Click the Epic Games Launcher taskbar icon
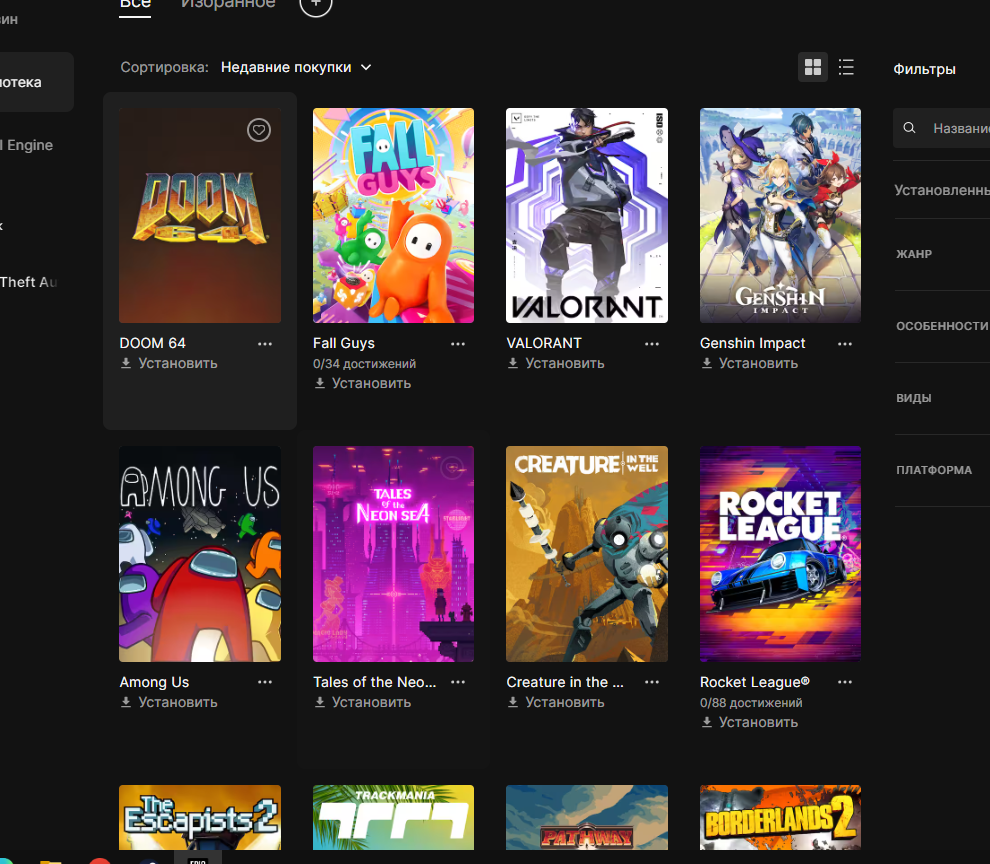 198,859
